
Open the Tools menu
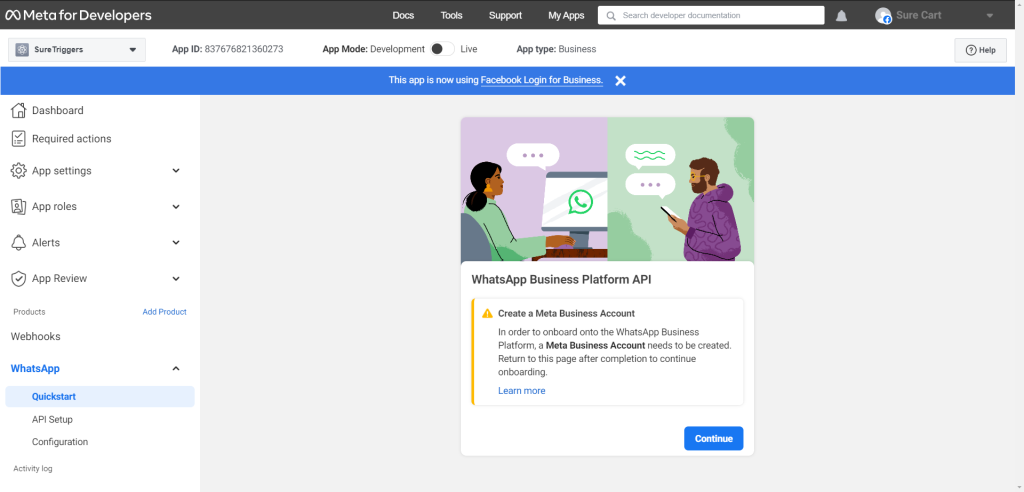451,16
